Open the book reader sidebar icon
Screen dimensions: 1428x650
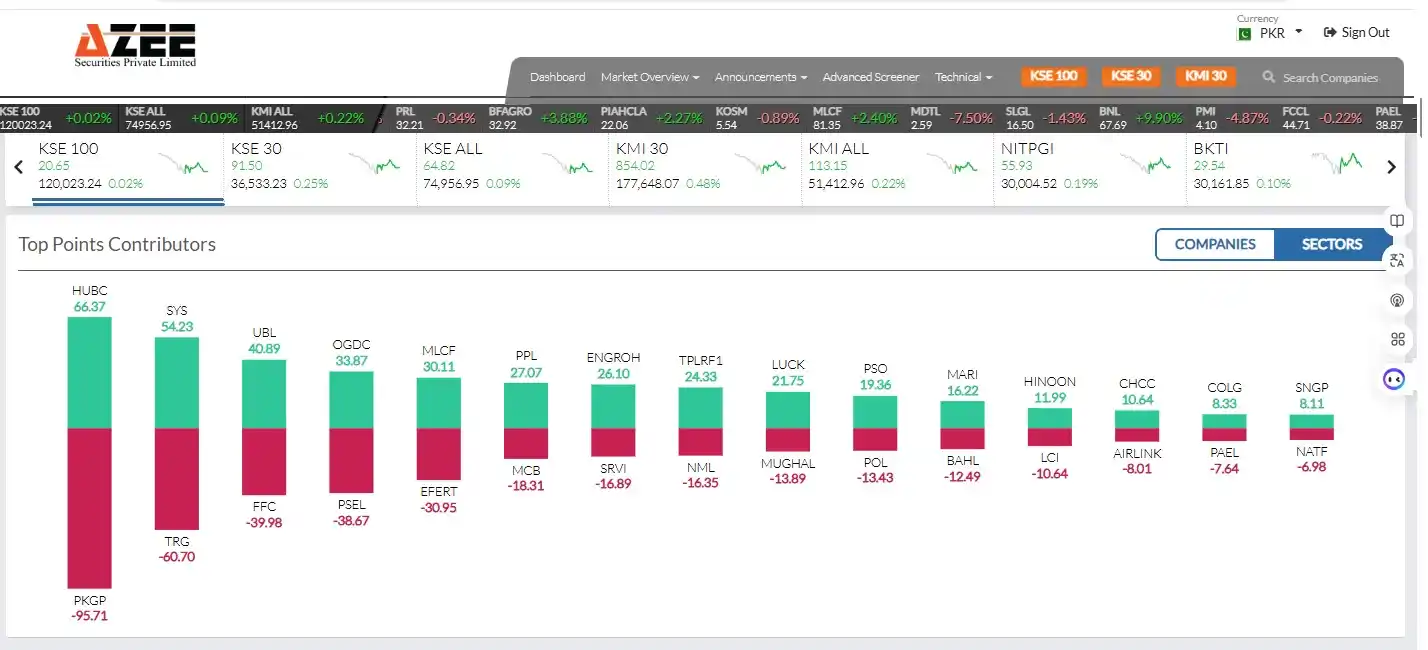point(1398,220)
